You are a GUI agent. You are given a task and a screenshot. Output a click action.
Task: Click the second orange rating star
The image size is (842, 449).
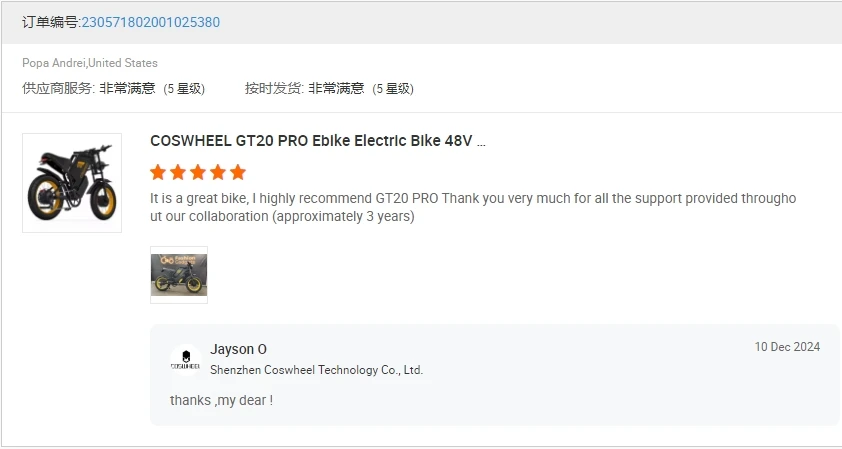pos(178,172)
